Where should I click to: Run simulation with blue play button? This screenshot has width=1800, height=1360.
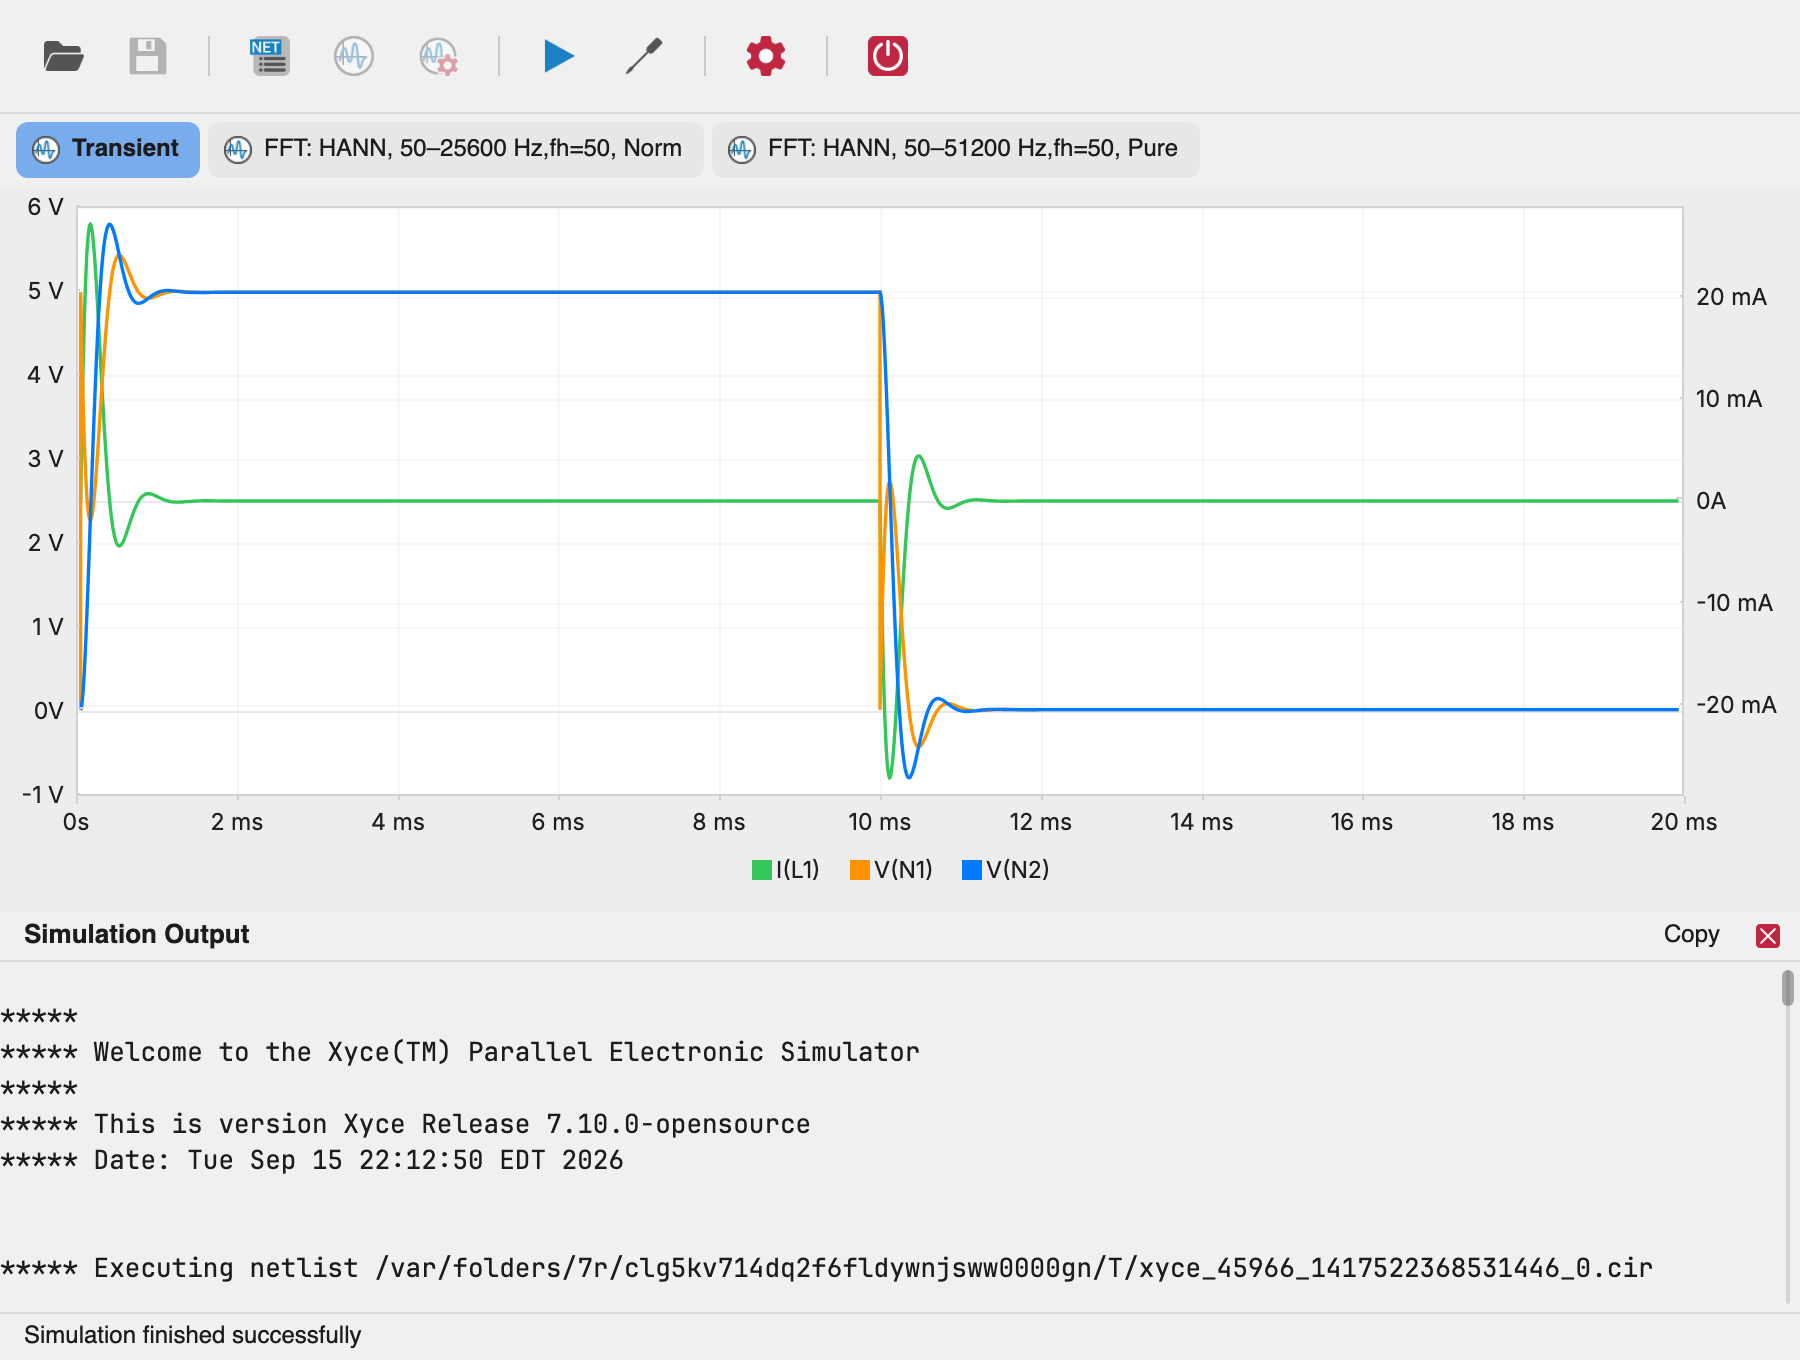click(x=559, y=56)
